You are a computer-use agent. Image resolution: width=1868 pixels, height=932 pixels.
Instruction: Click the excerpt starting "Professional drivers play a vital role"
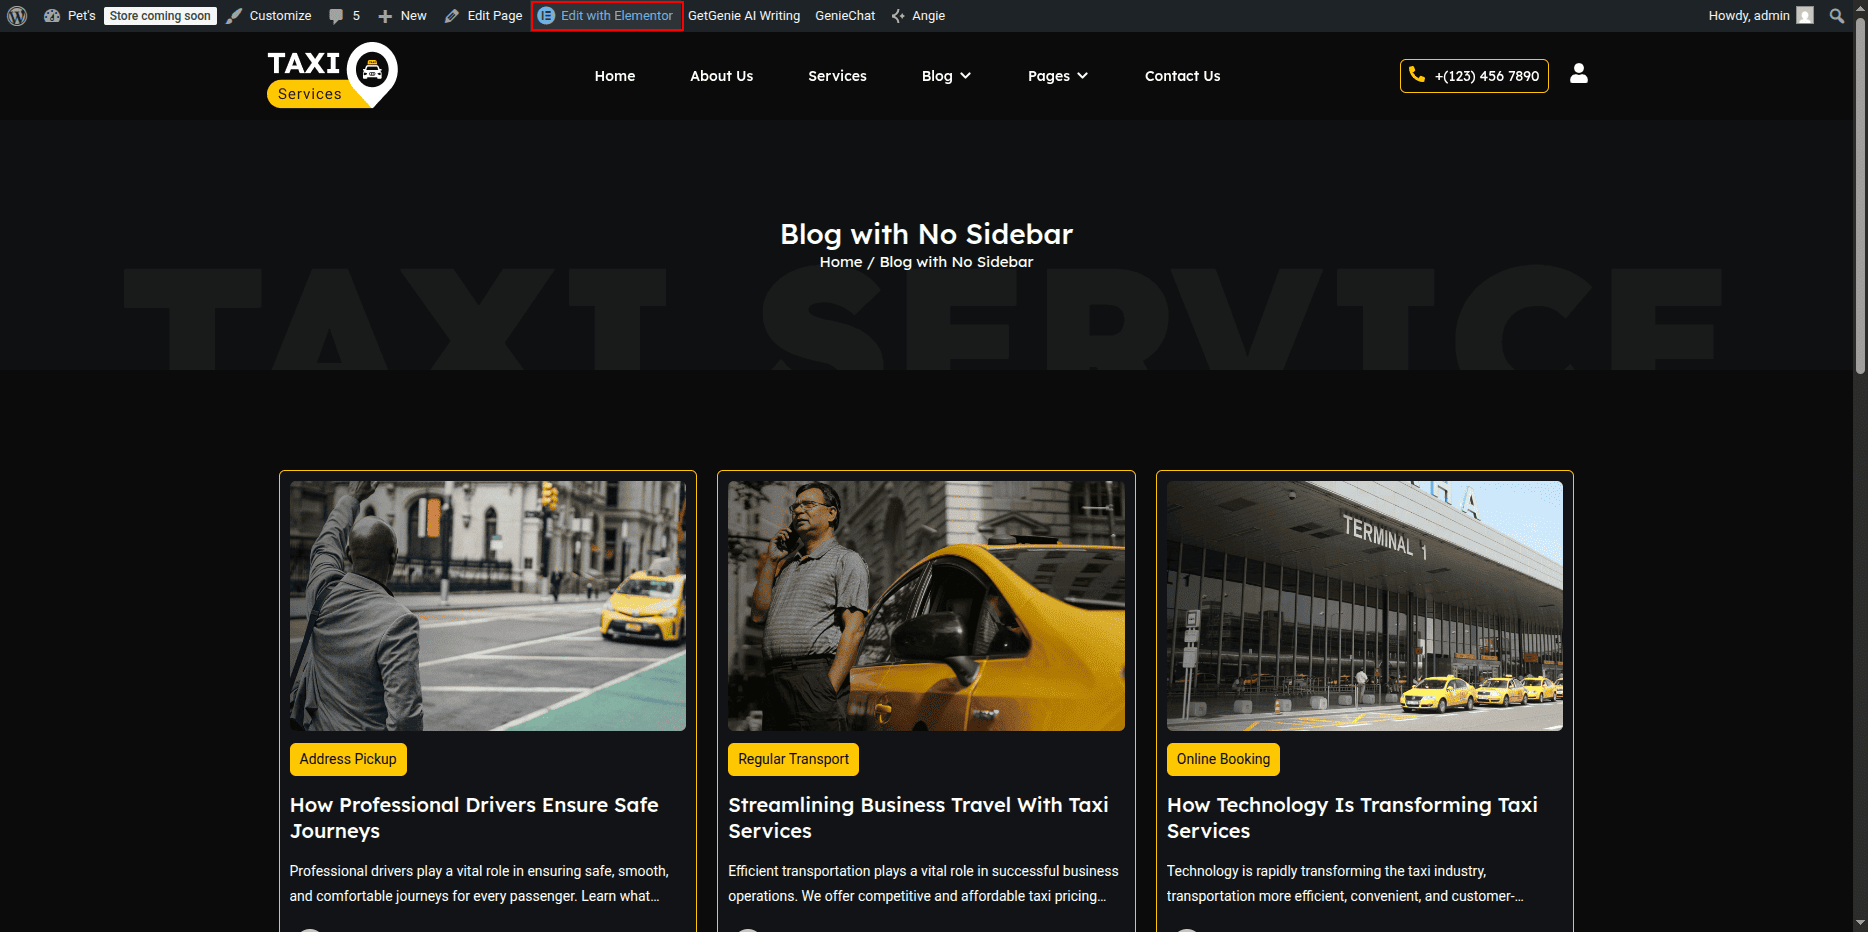point(479,884)
